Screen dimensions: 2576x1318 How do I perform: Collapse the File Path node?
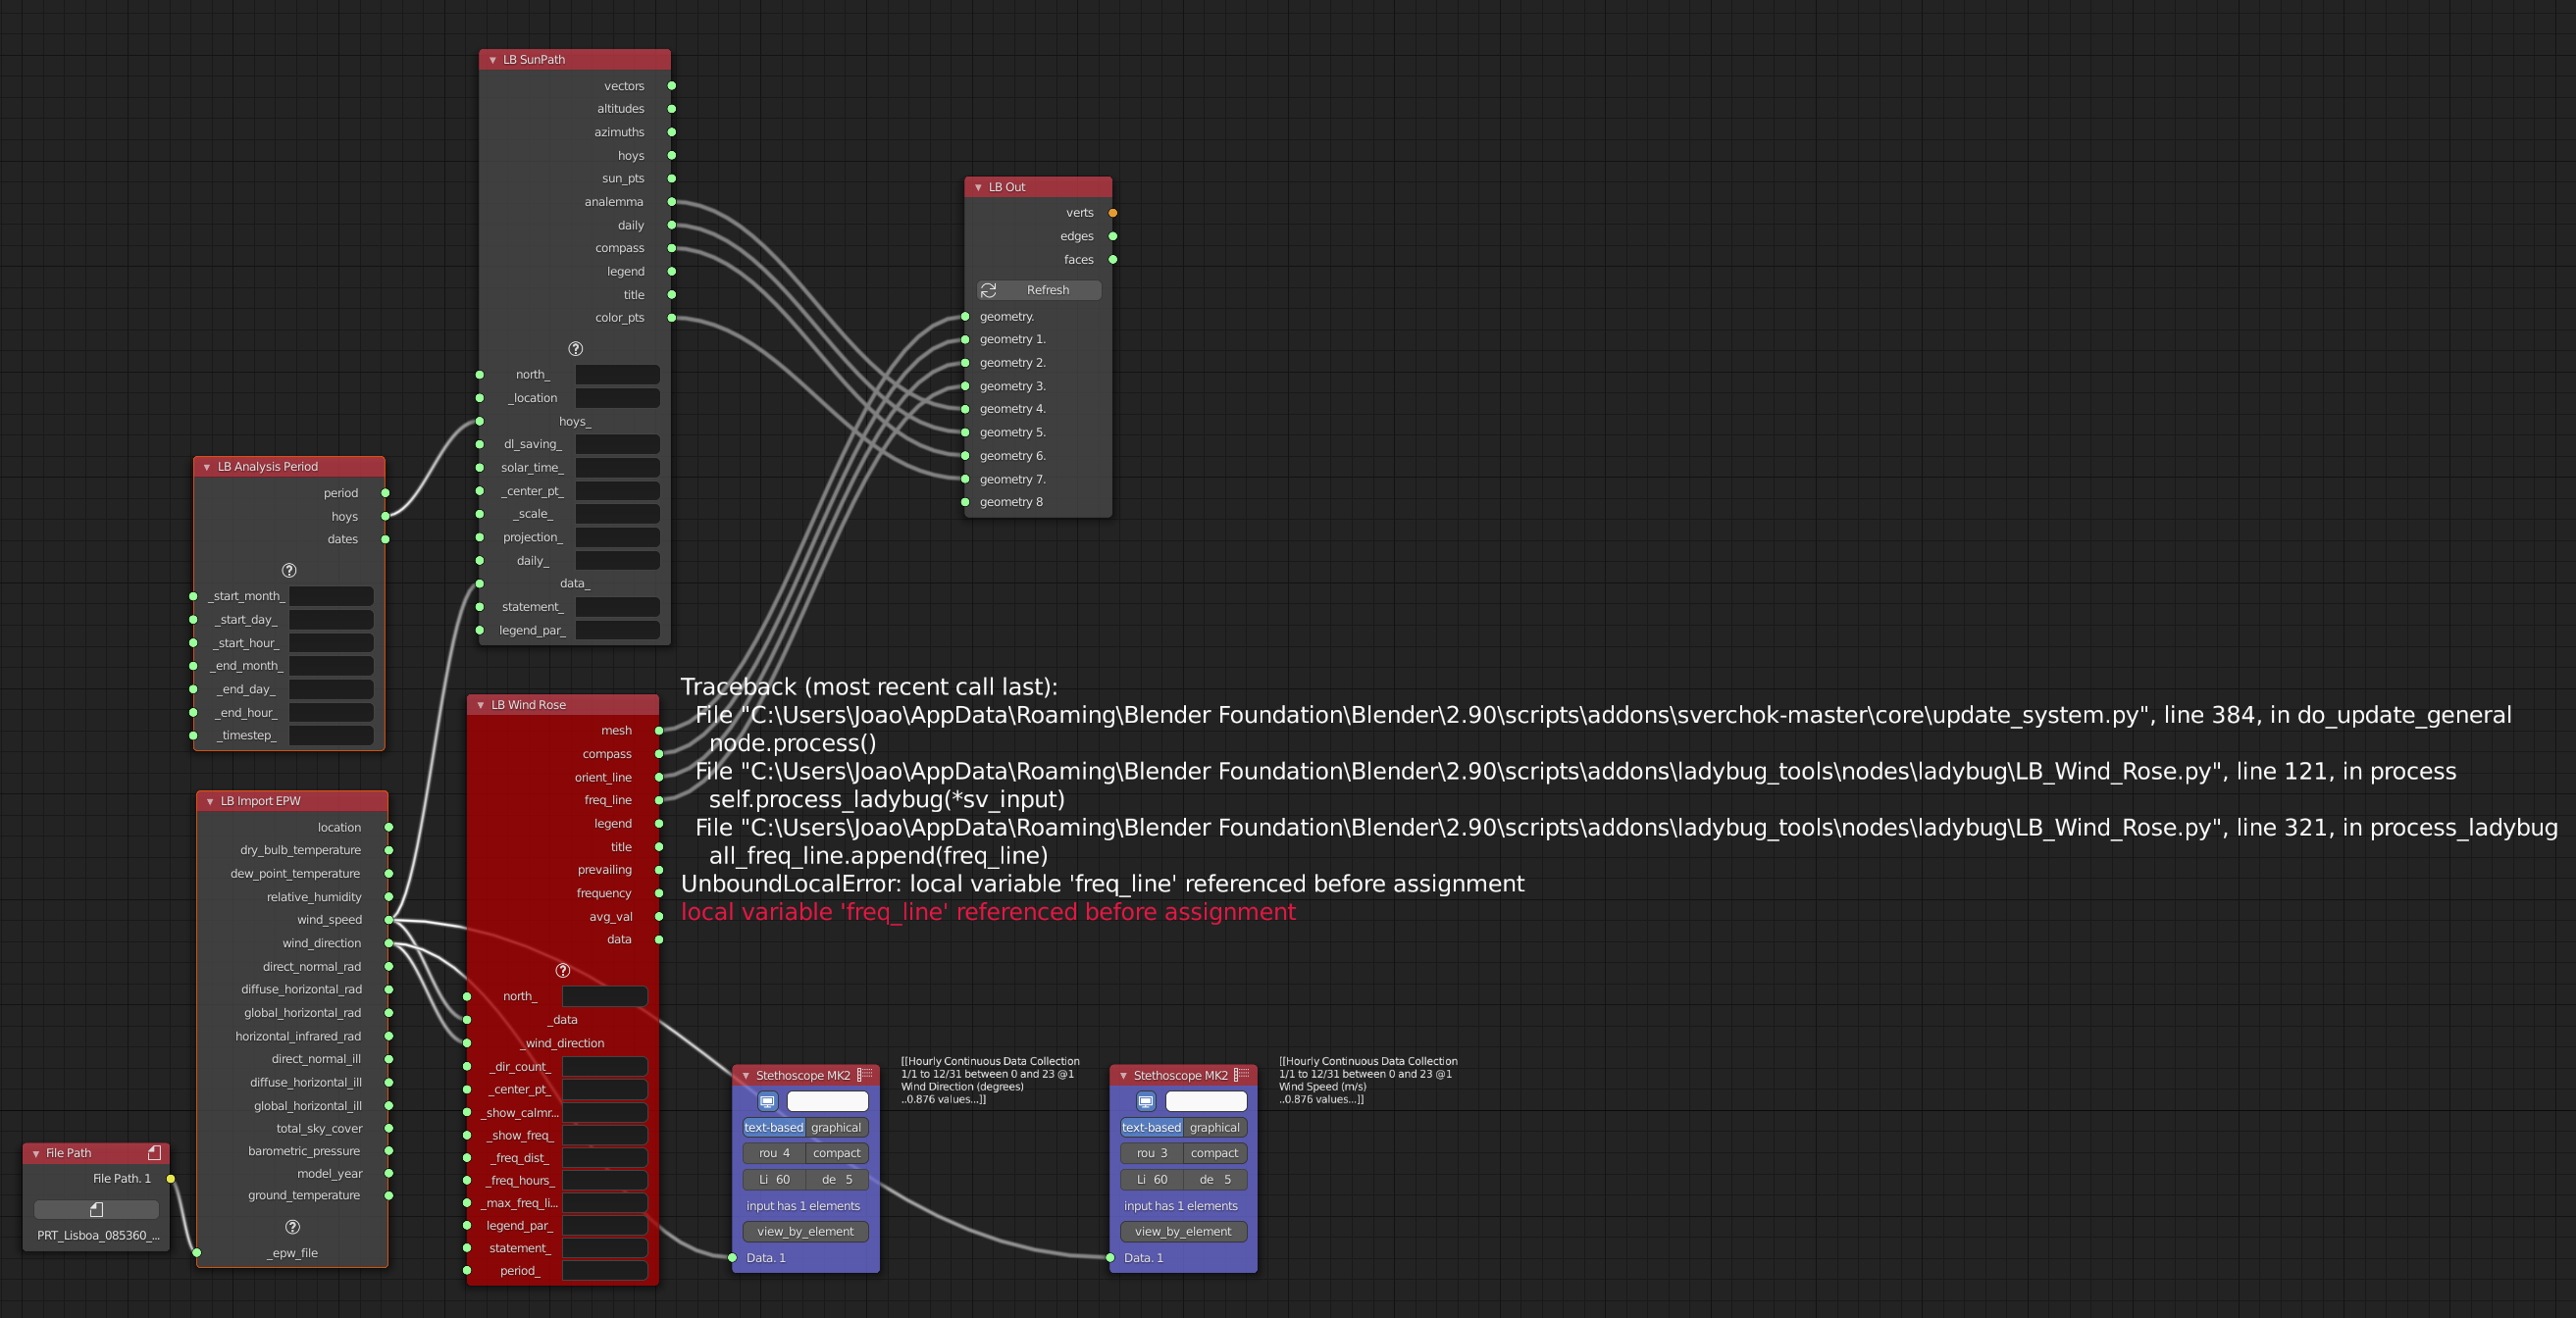37,1152
